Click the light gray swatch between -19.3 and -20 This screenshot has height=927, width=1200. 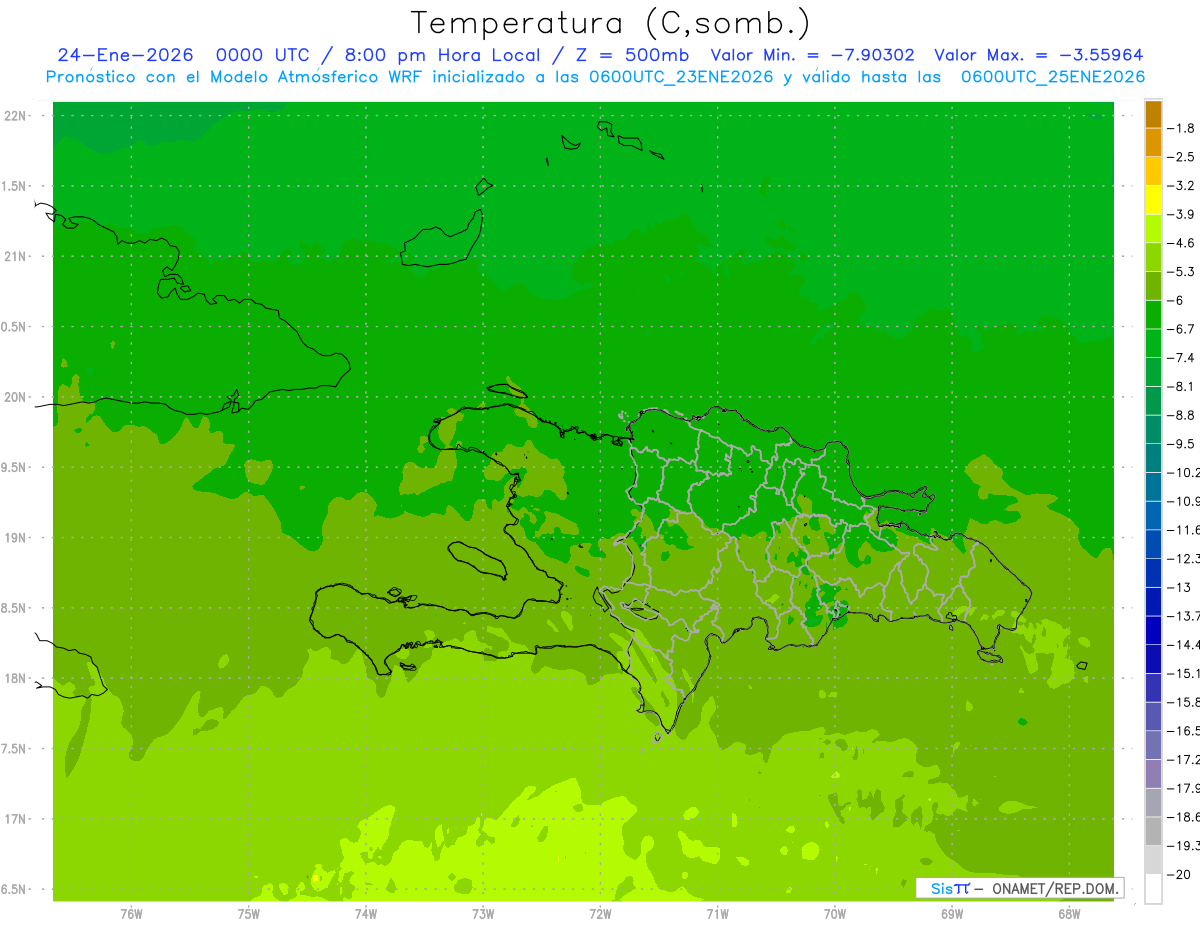coord(1153,860)
